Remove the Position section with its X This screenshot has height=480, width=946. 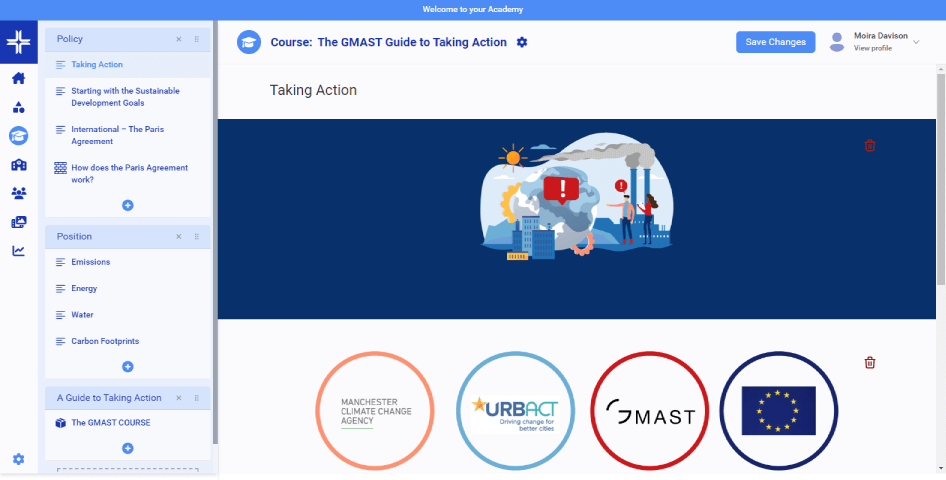(179, 237)
